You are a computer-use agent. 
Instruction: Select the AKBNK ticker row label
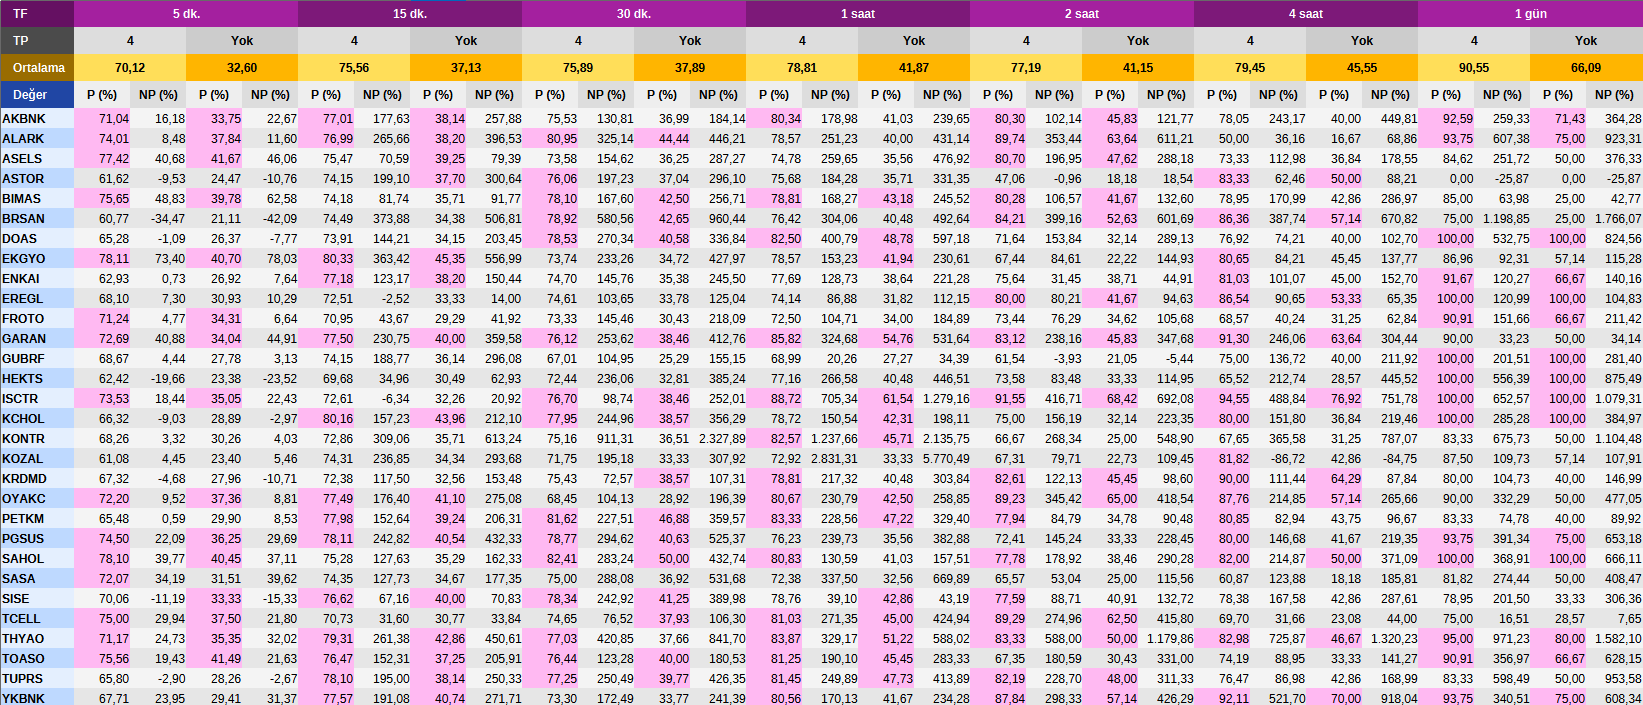23,119
